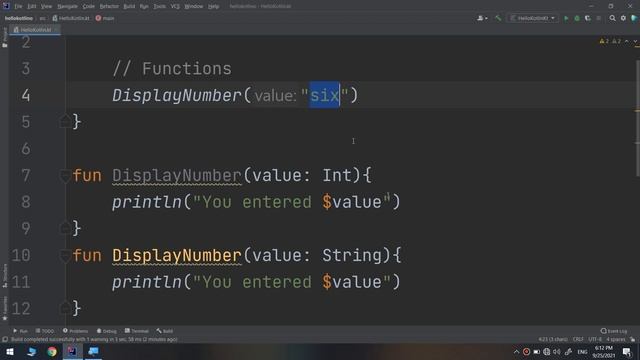Open the user account dropdown icon

tap(482, 18)
